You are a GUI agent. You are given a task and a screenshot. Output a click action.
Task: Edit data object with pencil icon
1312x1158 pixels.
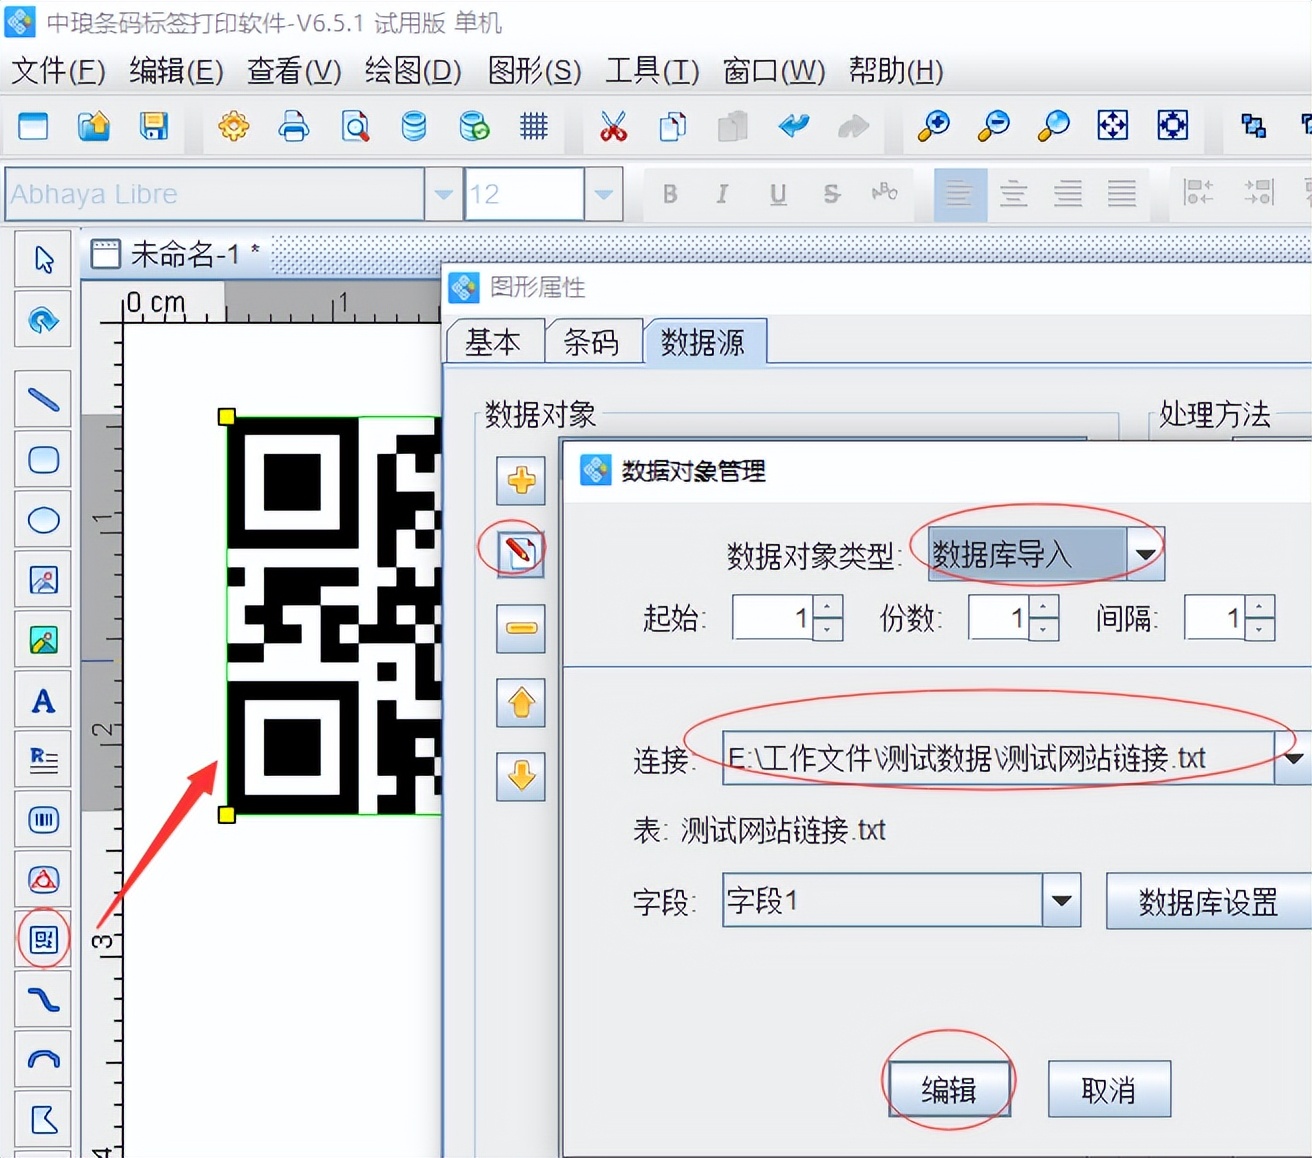tap(521, 552)
